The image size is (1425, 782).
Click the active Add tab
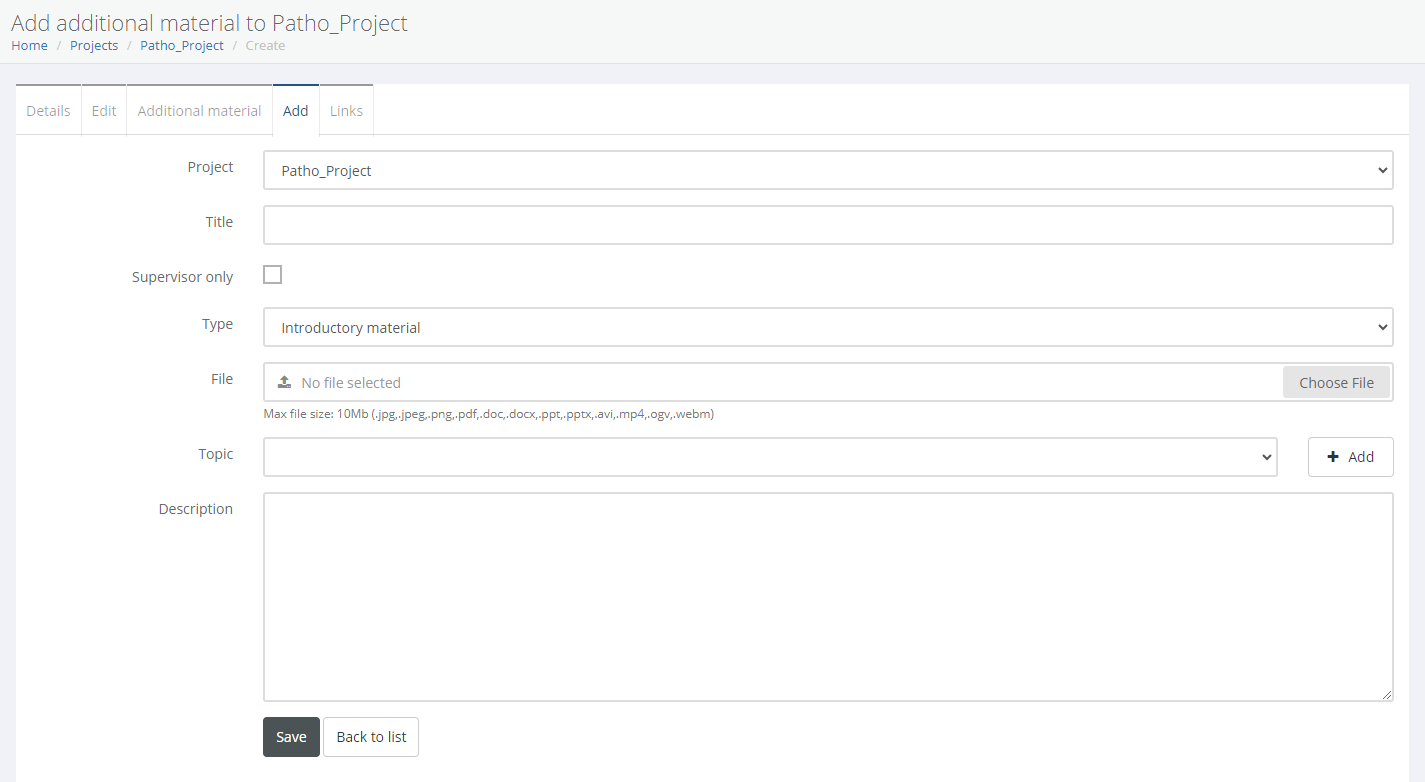(295, 111)
